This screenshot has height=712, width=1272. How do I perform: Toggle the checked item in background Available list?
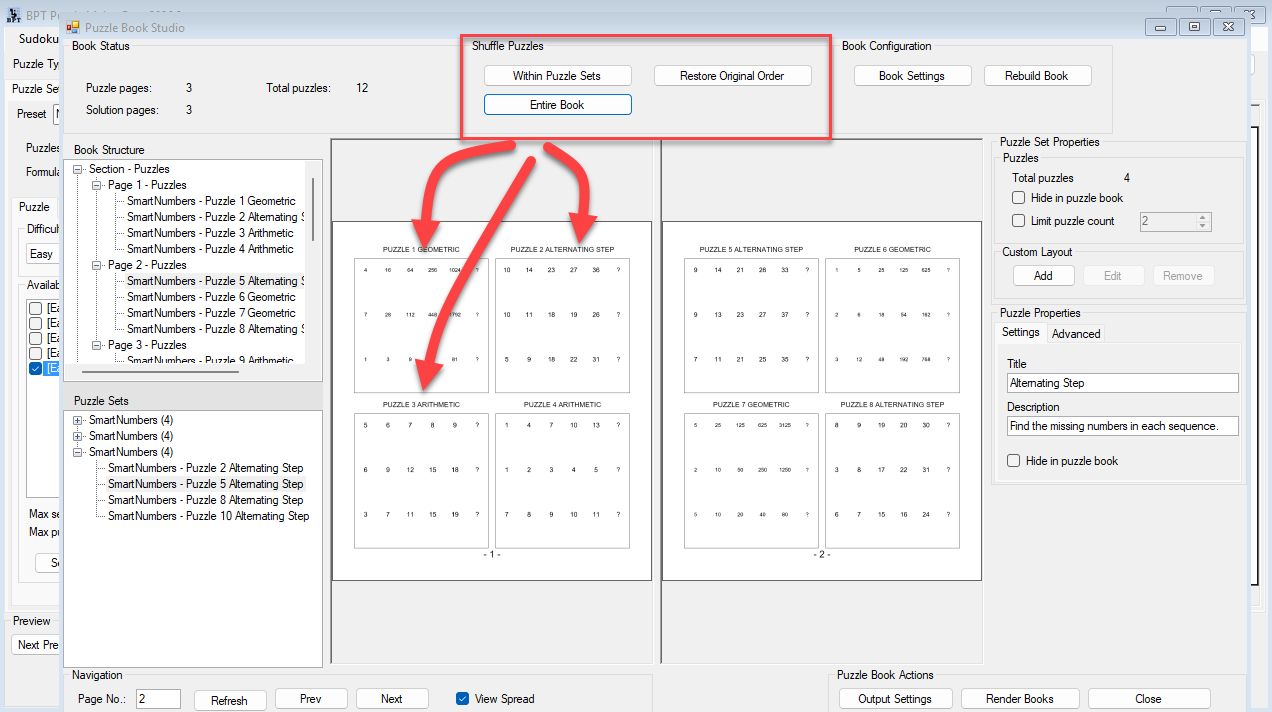pyautogui.click(x=36, y=369)
